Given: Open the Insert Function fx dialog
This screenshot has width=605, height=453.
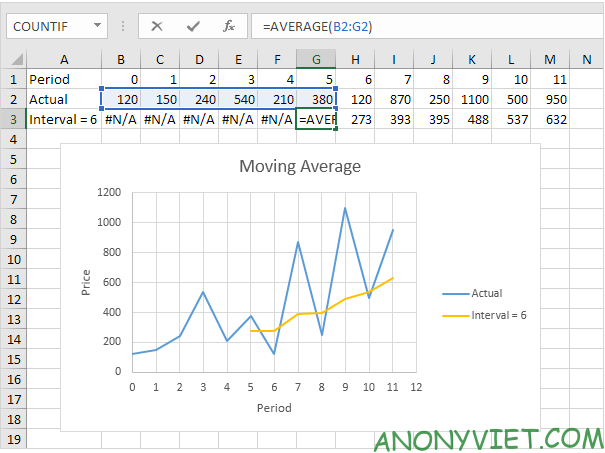Looking at the screenshot, I should (228, 26).
